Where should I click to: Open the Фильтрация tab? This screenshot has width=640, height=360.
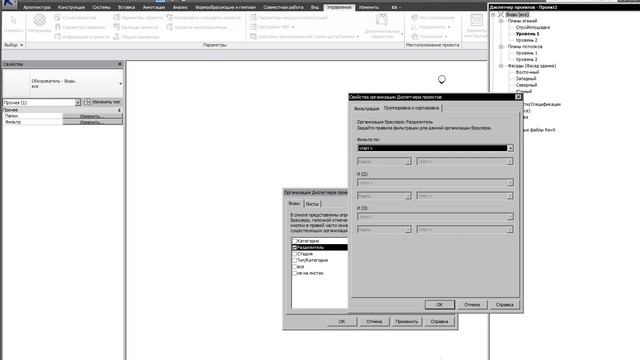[366, 109]
